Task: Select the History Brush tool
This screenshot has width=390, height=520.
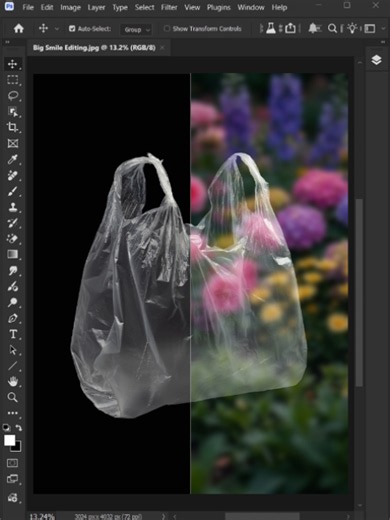Action: (13, 223)
